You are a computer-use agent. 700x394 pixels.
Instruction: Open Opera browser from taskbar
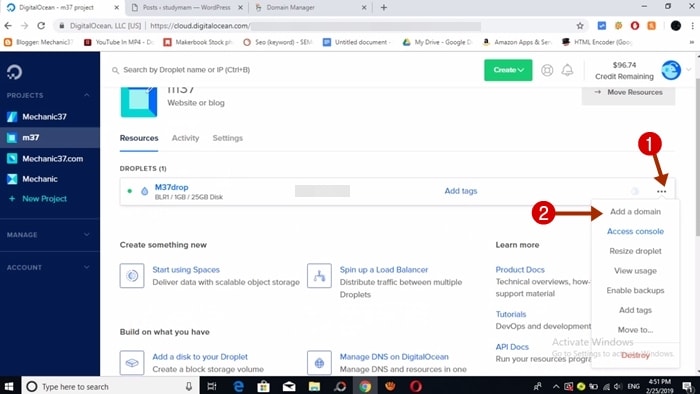click(416, 386)
